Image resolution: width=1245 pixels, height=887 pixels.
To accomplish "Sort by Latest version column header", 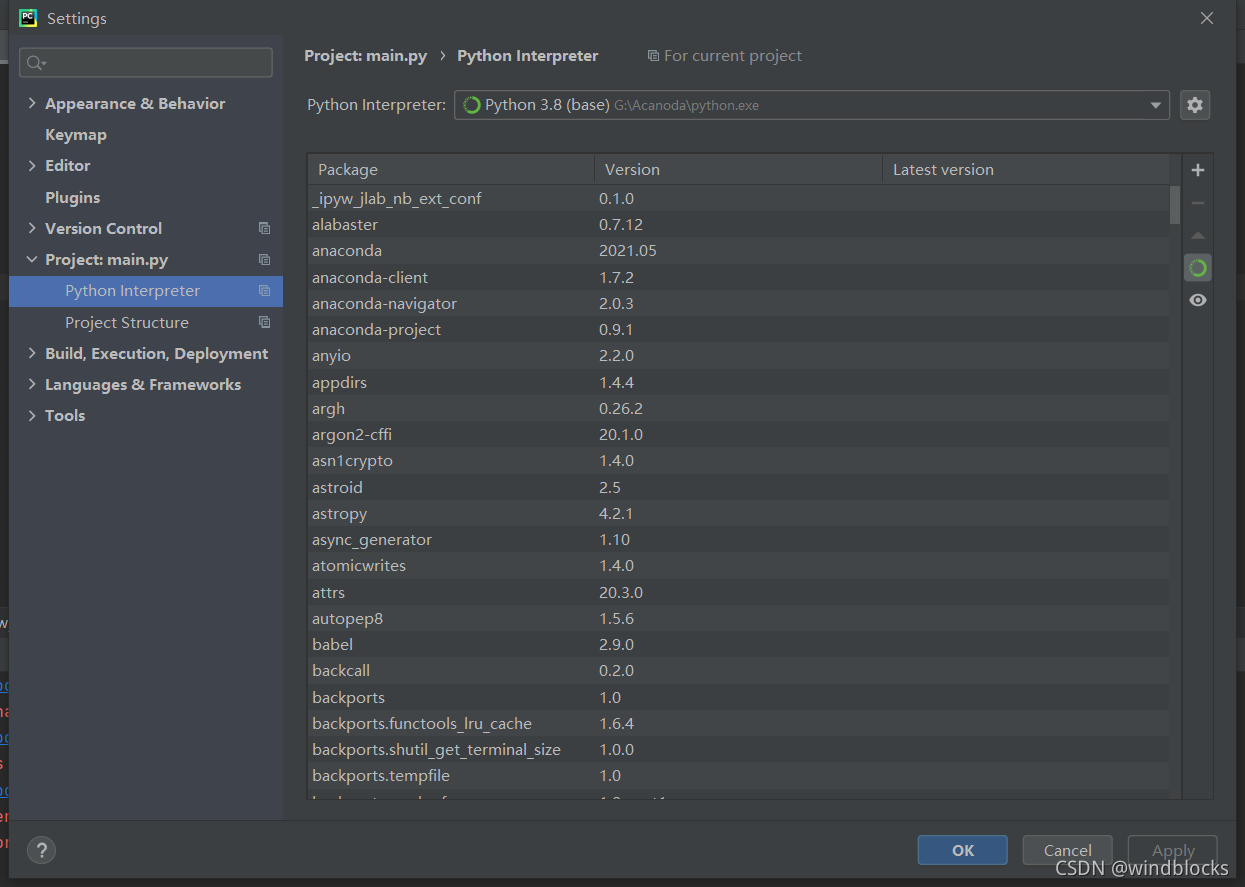I will tap(1026, 169).
